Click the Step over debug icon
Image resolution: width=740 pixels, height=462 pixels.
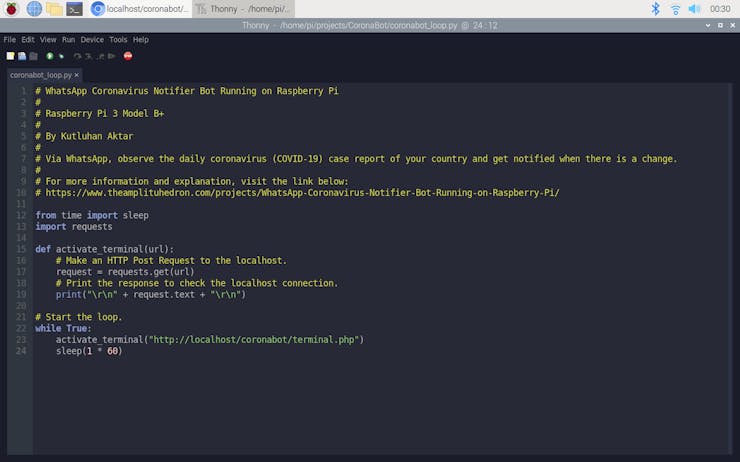(x=77, y=56)
